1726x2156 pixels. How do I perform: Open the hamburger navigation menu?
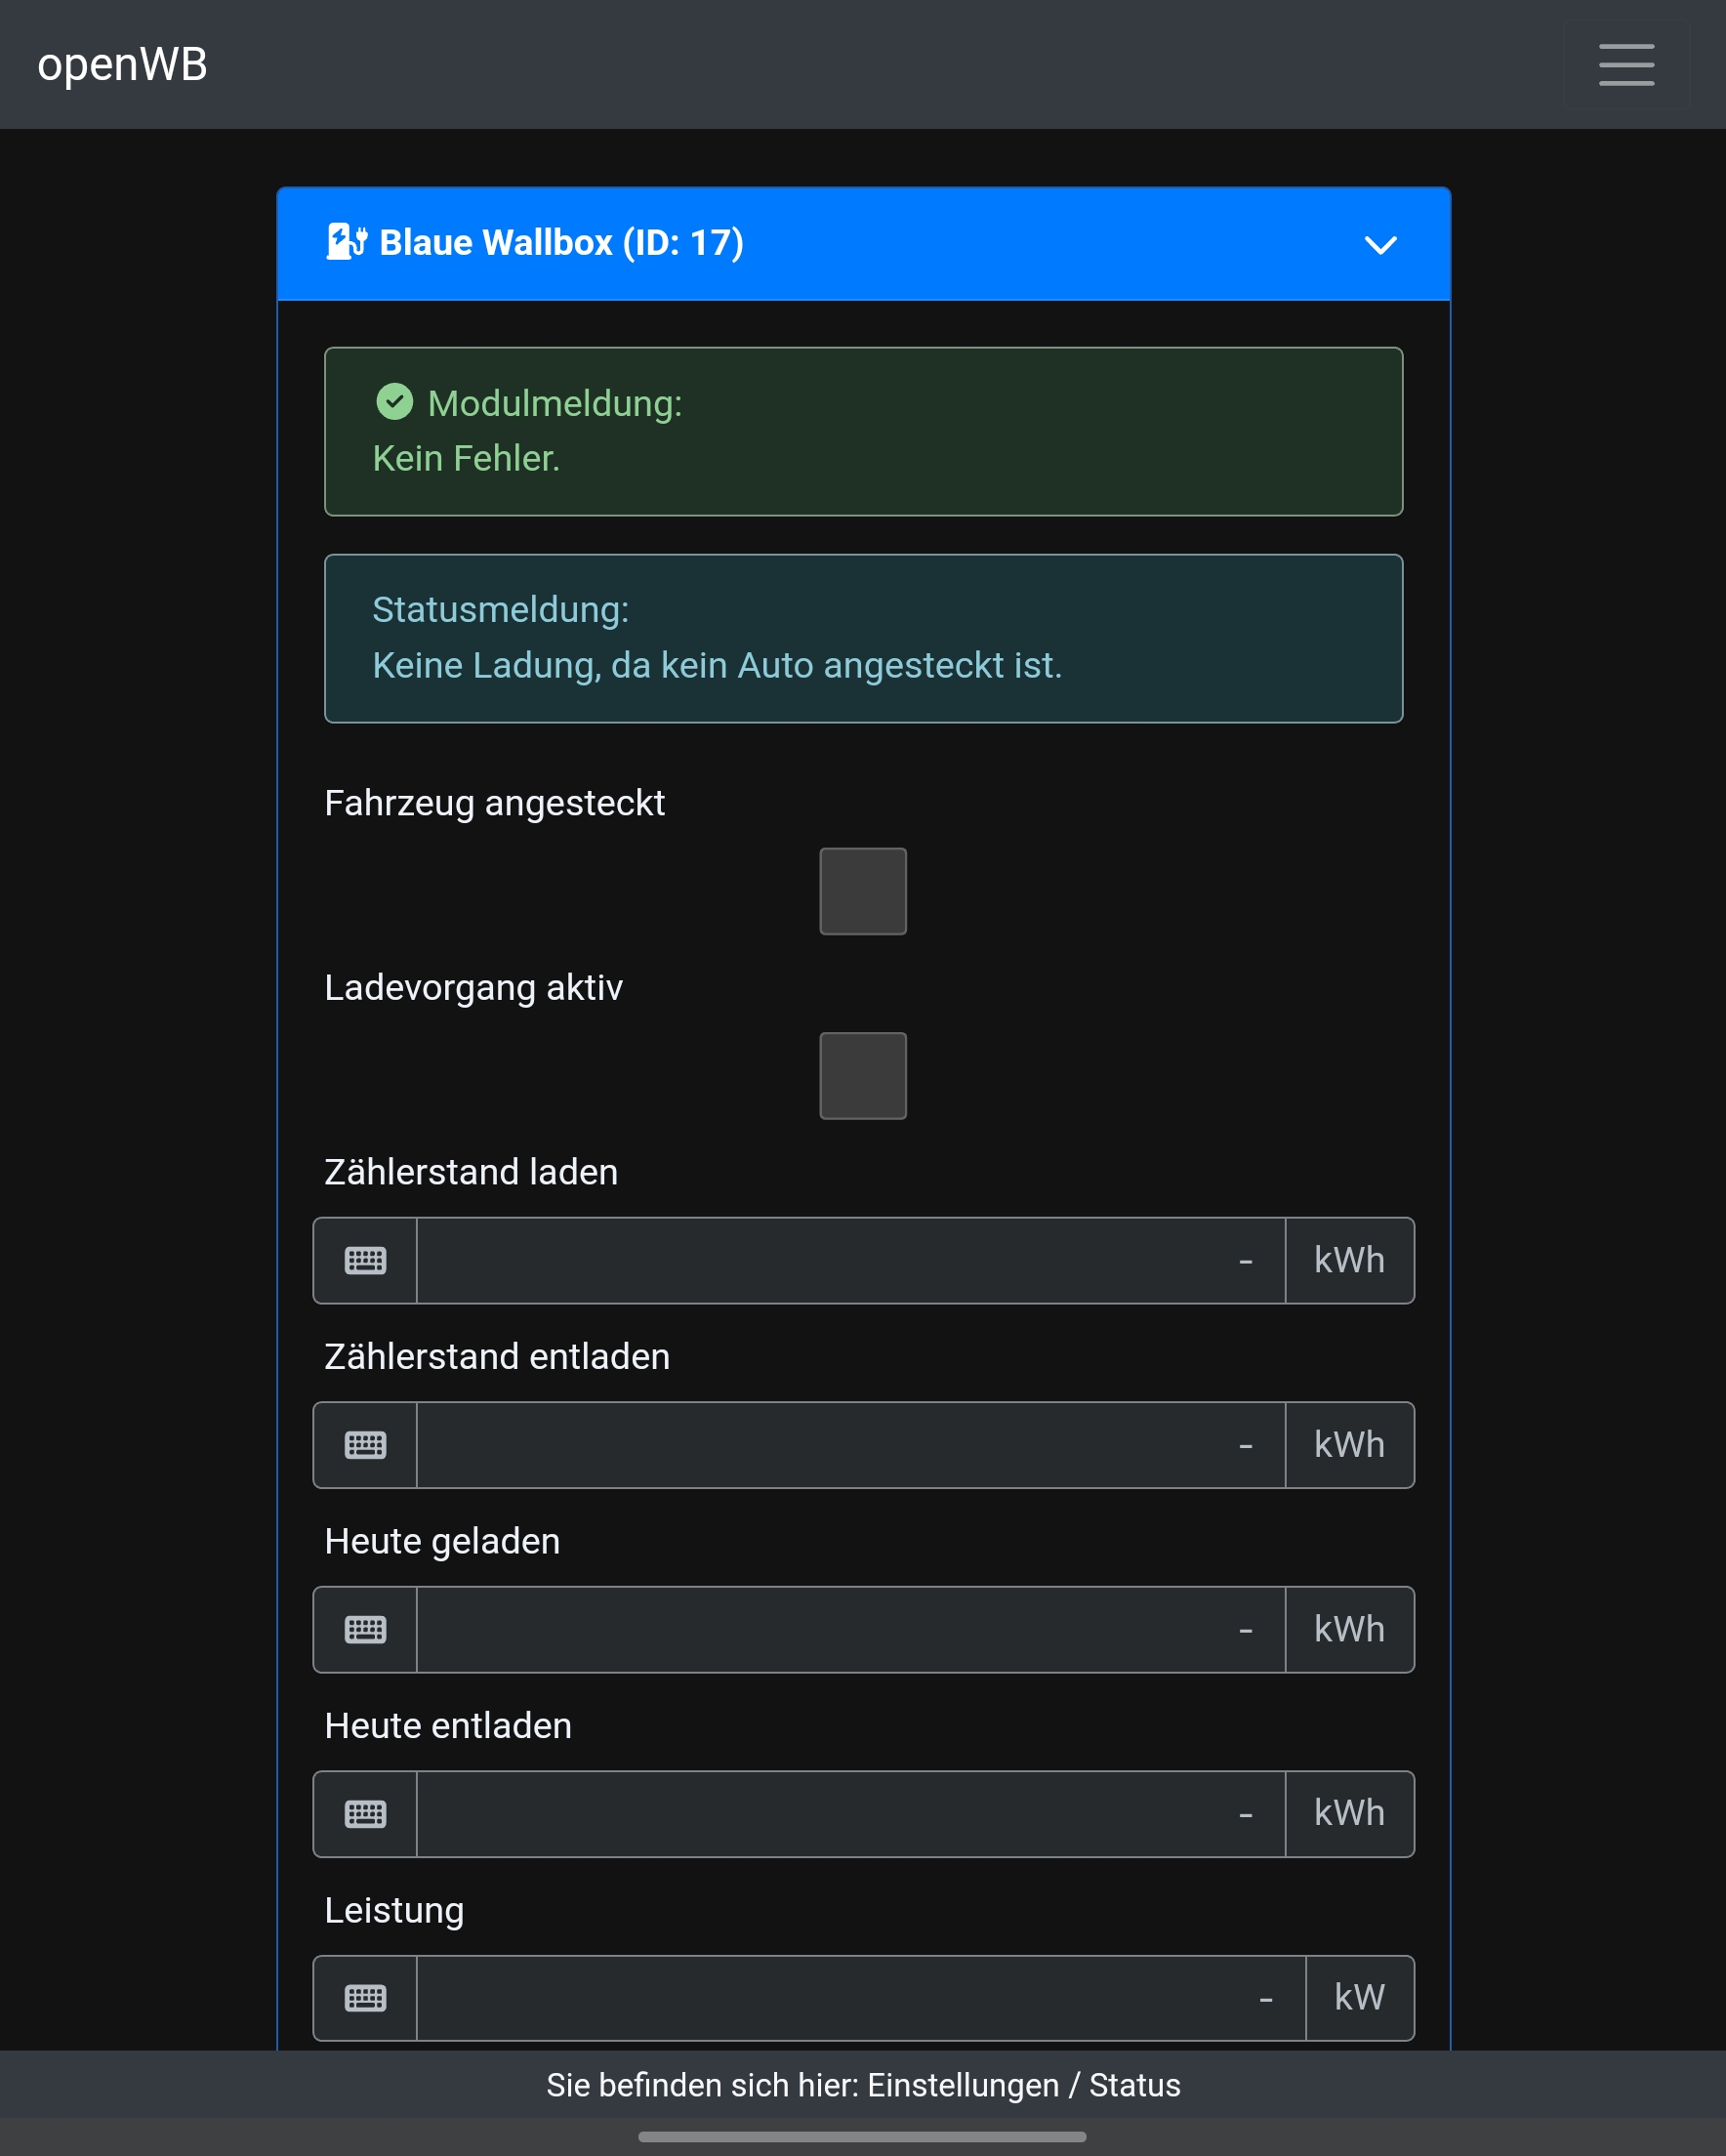coord(1626,64)
